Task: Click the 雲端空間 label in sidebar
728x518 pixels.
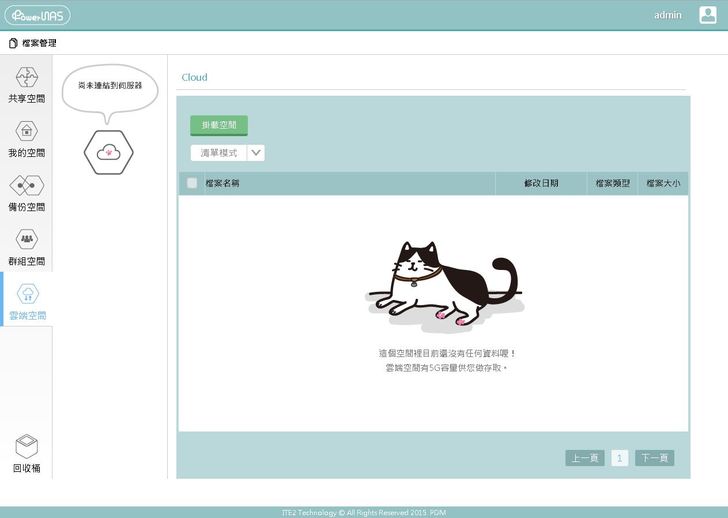Action: tap(28, 316)
